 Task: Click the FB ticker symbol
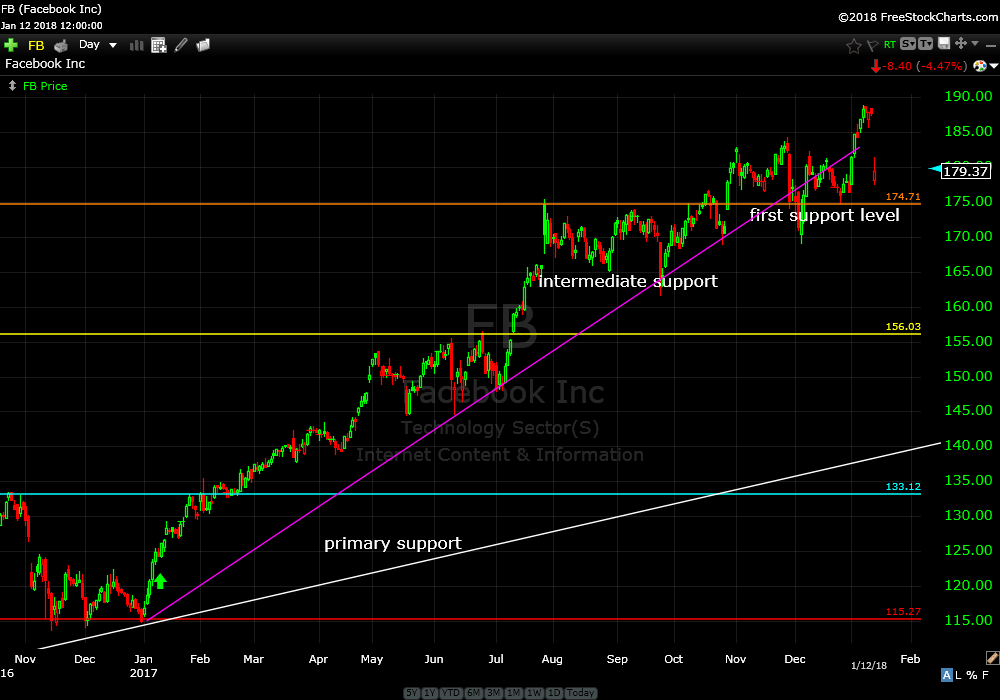coord(36,45)
